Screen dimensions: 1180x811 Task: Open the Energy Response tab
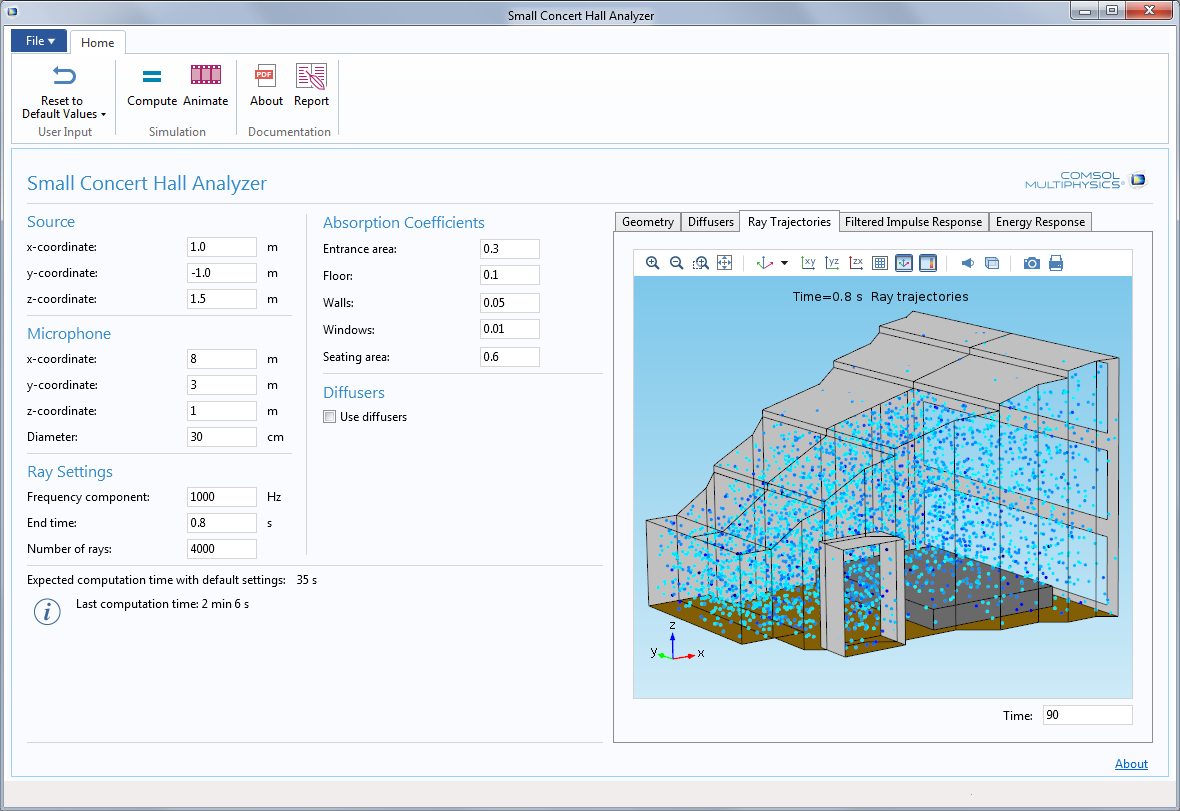point(1040,222)
